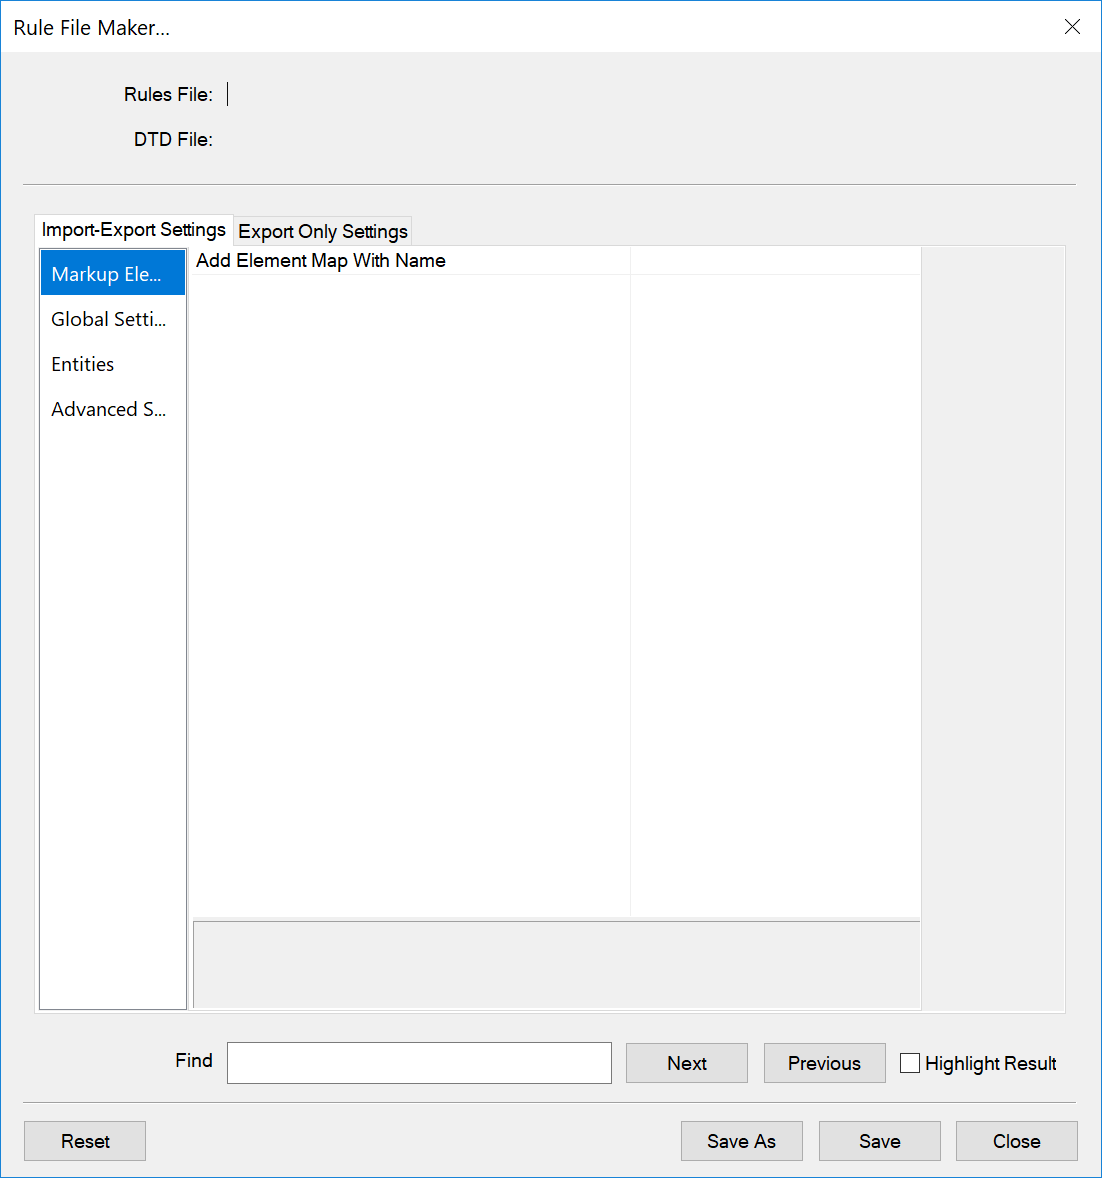
Task: Open Global Settings in the sidebar
Action: (108, 318)
